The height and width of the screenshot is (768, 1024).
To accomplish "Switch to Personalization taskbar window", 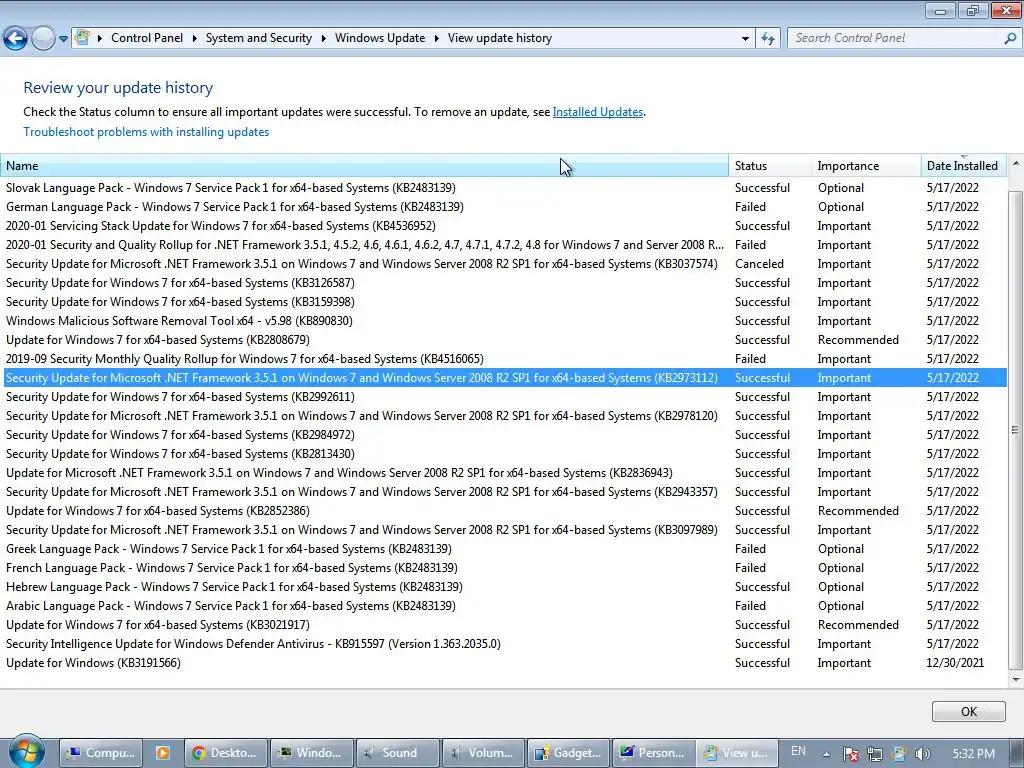I will point(654,753).
